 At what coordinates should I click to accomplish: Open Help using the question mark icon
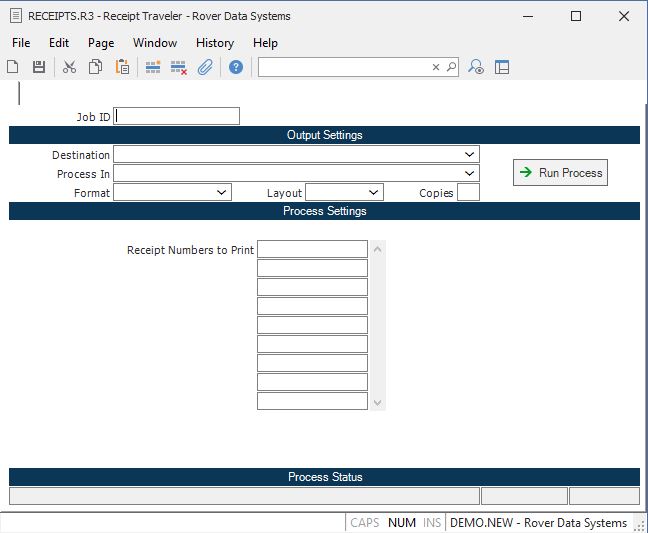pos(236,67)
